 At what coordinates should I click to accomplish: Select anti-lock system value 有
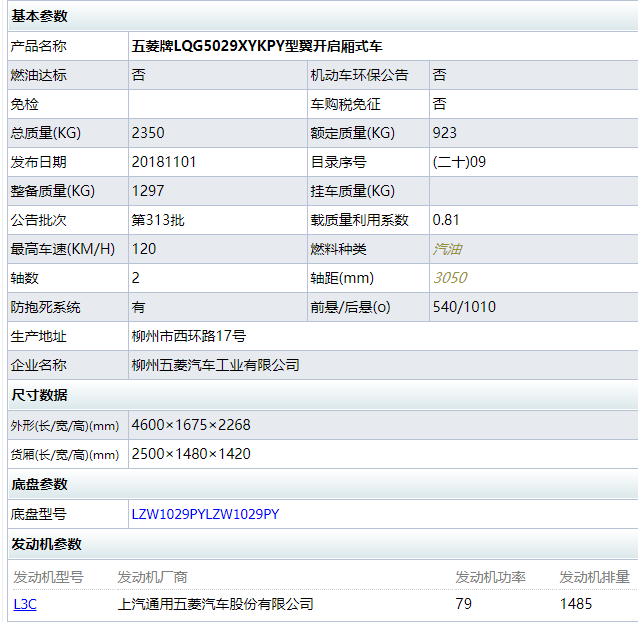pos(138,307)
